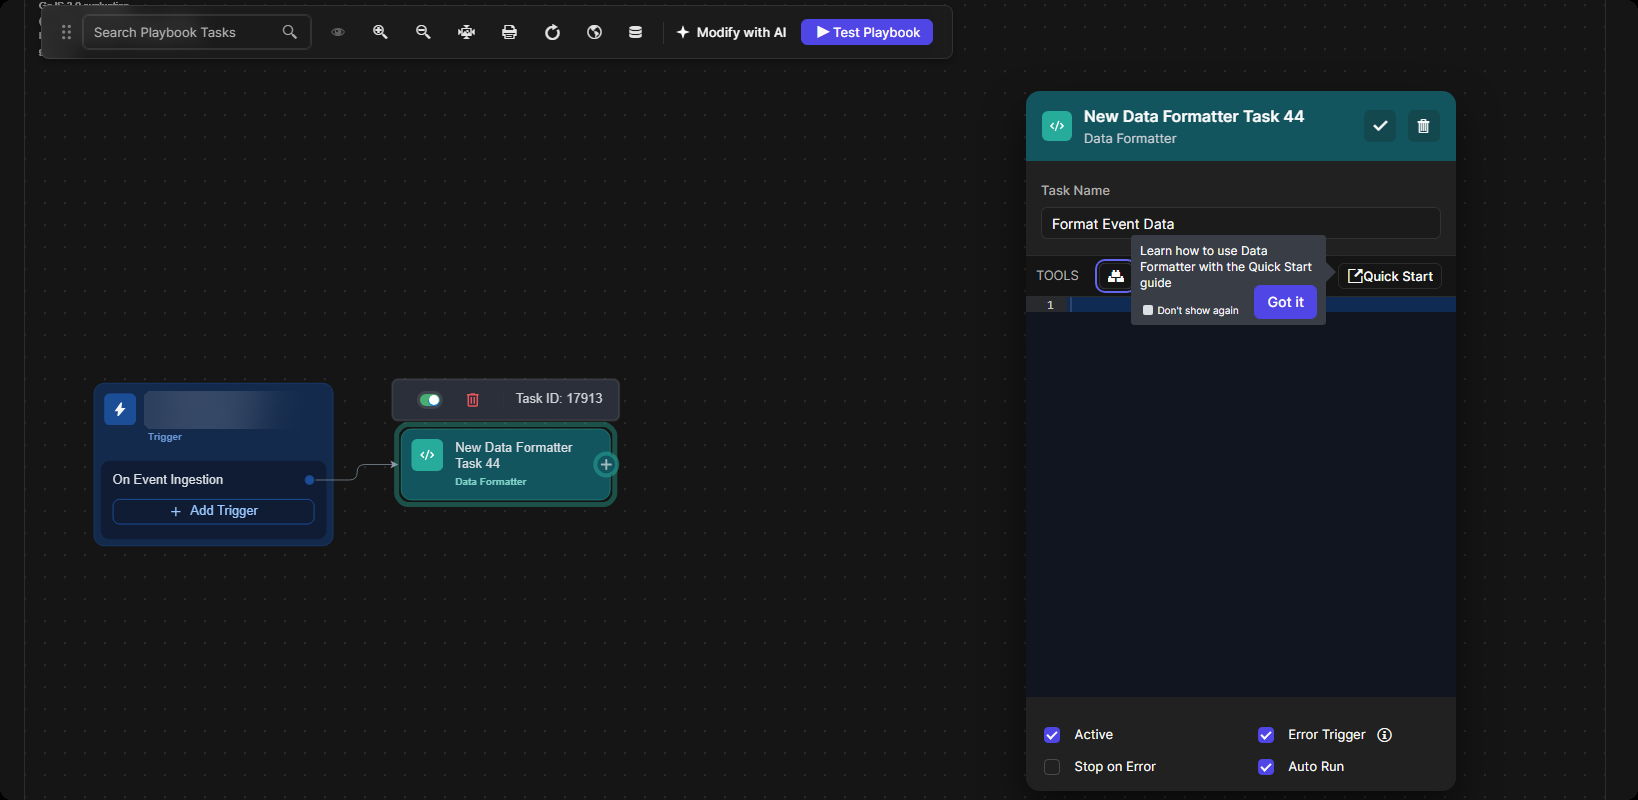Click the info icon next to Error Trigger
The image size is (1638, 800).
(x=1384, y=735)
